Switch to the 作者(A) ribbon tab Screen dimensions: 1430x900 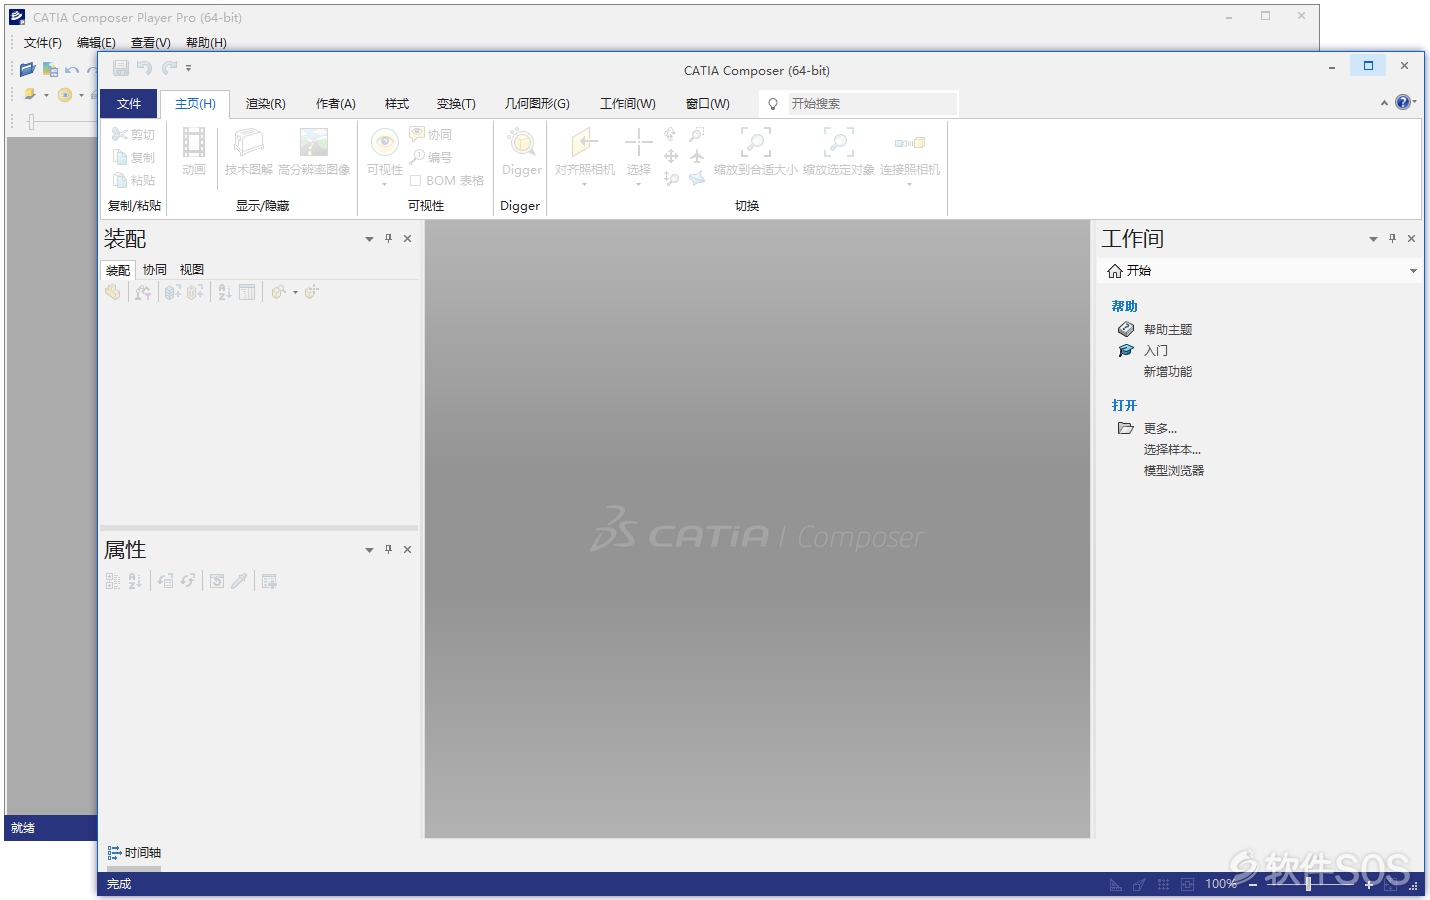336,104
